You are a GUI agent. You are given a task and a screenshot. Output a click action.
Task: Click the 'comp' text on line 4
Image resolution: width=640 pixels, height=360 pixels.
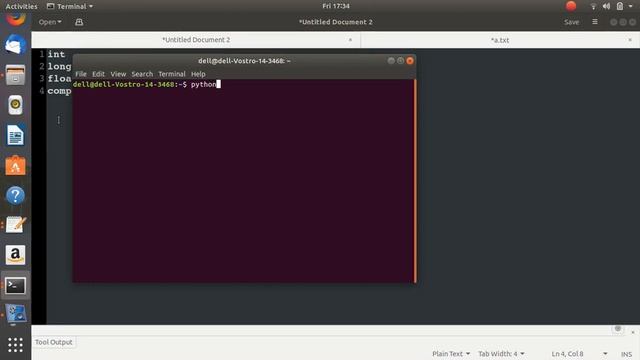(59, 91)
